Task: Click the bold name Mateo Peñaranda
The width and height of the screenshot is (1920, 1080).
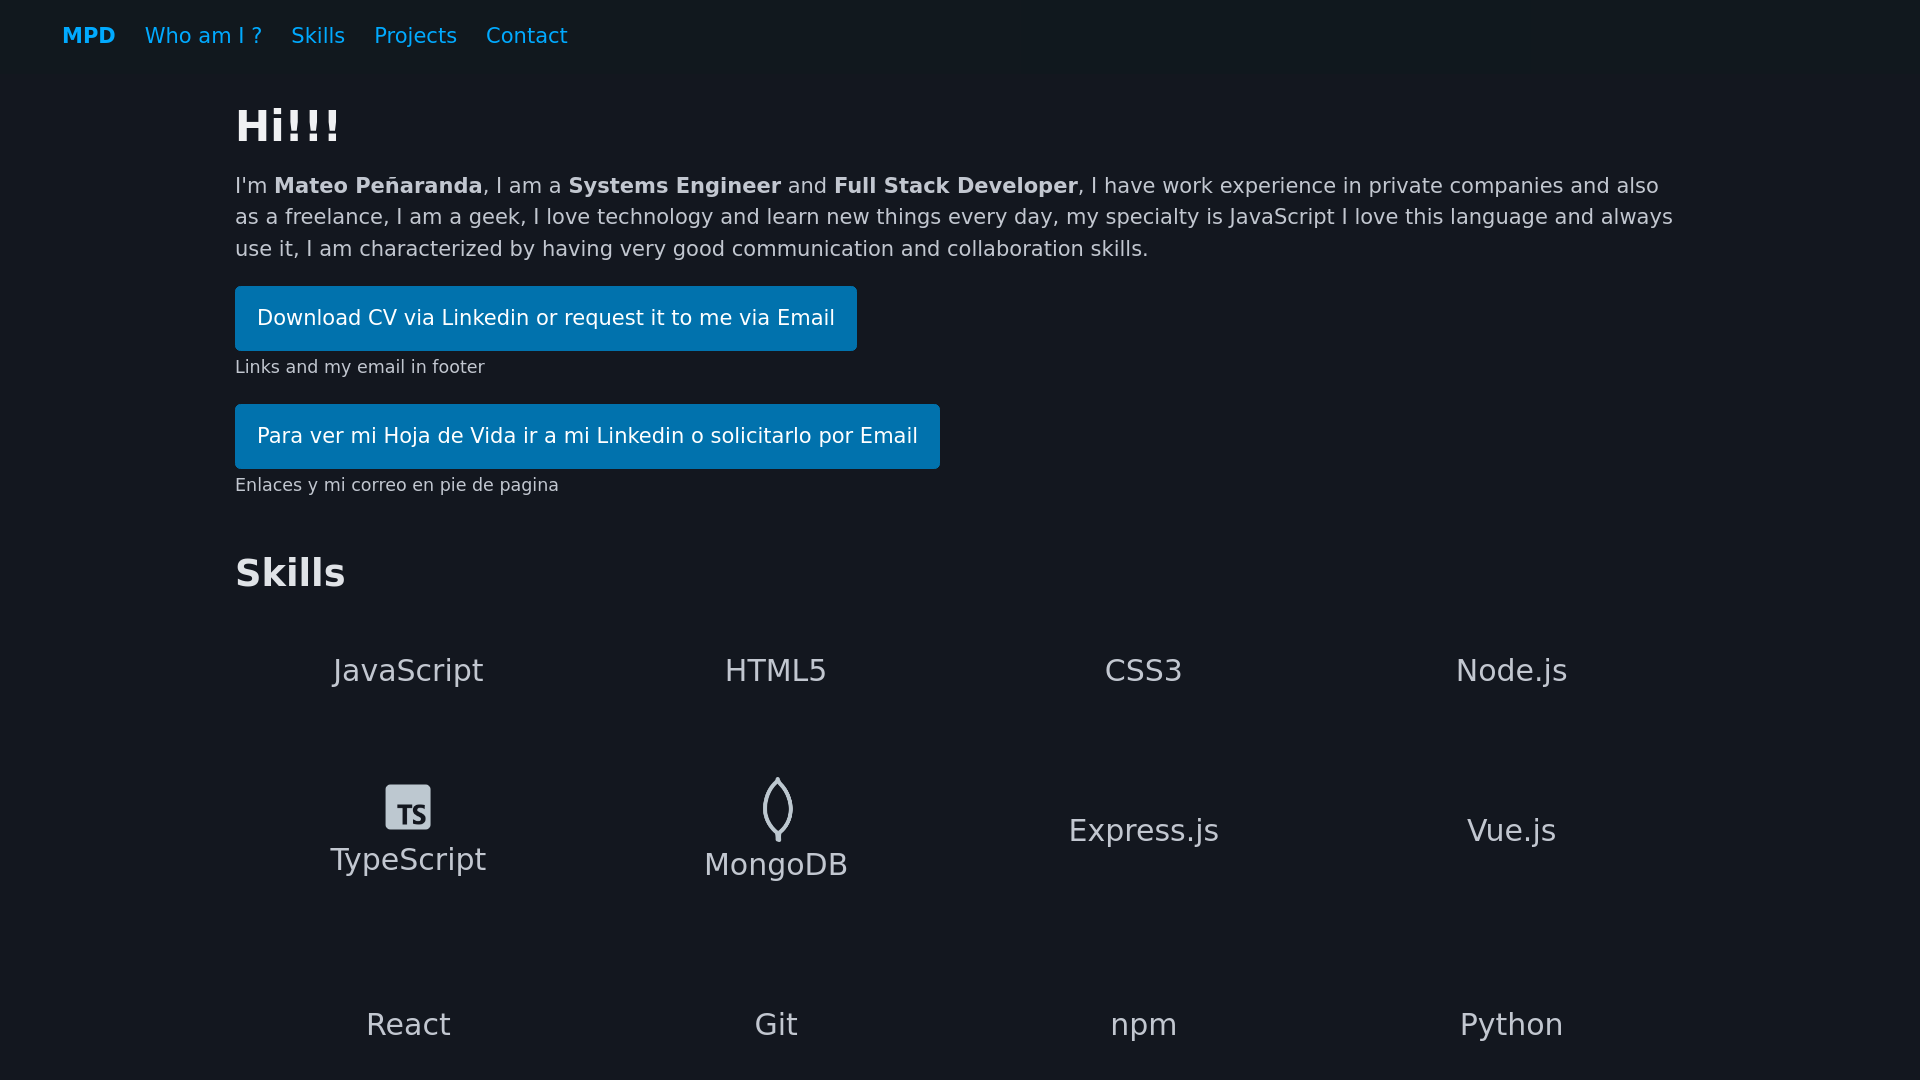Action: coord(378,186)
